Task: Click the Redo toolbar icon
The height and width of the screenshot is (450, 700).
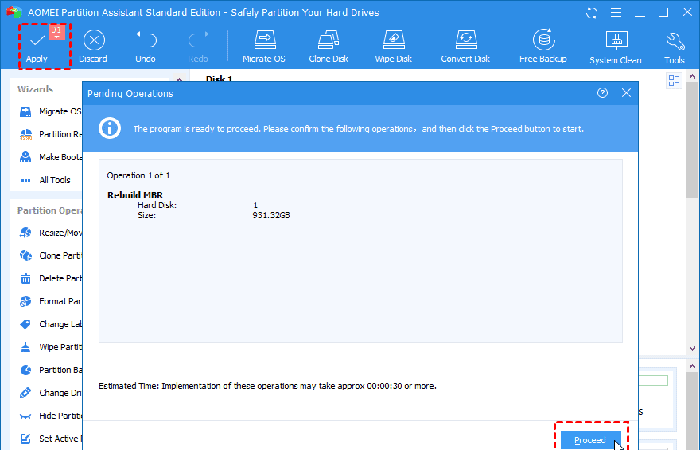Action: pos(198,46)
